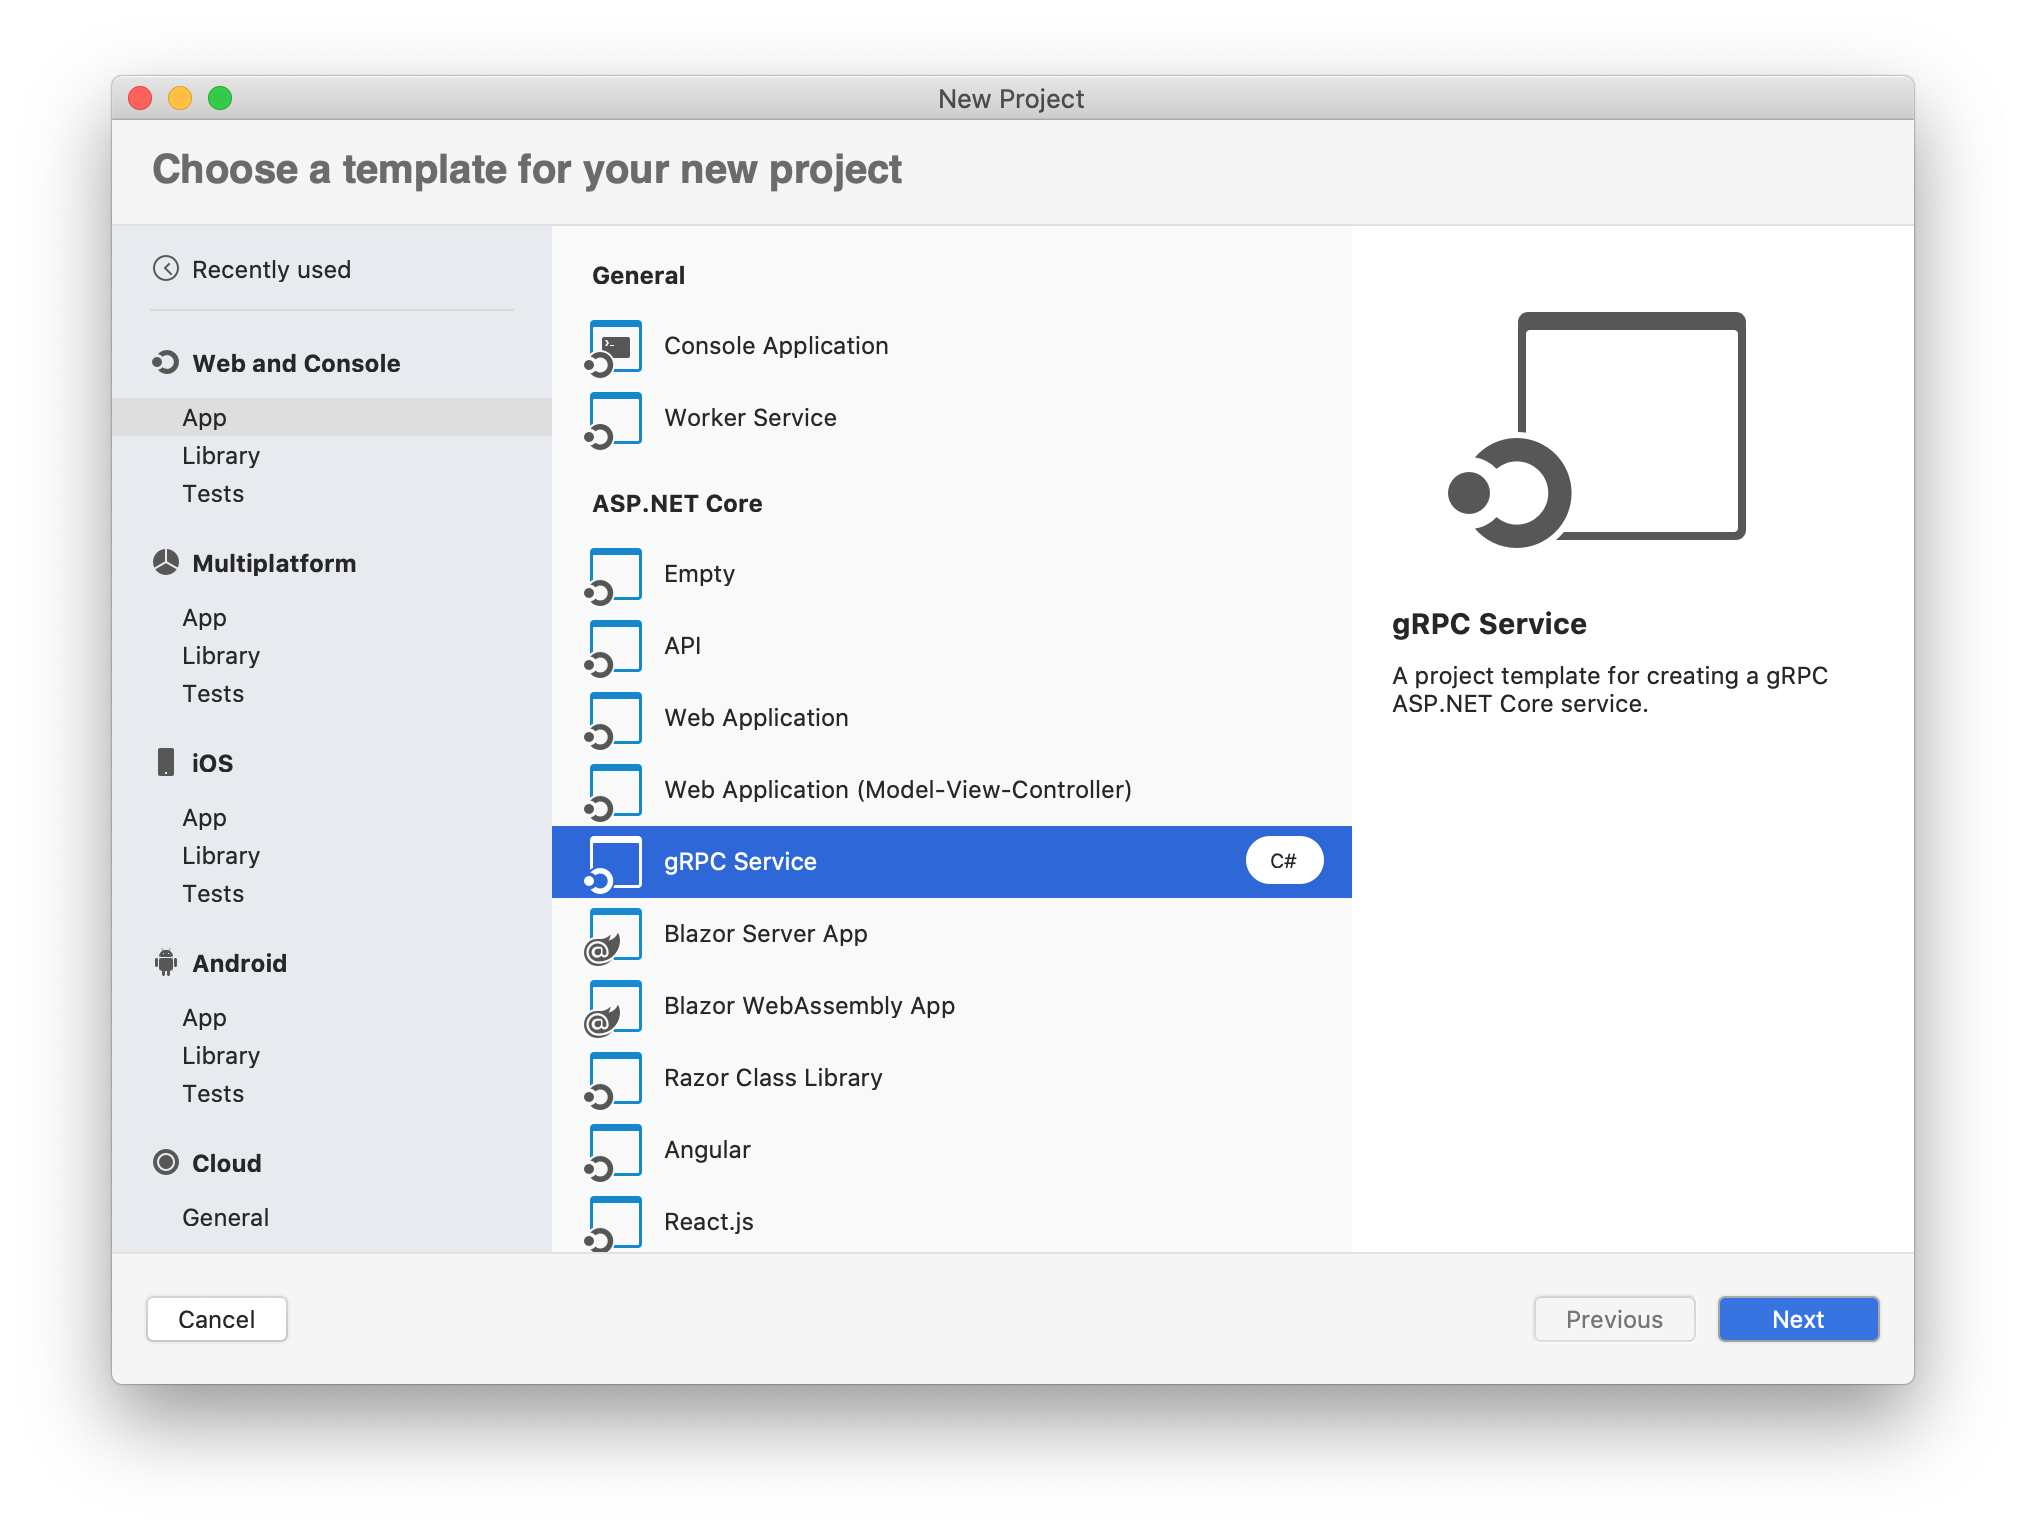This screenshot has height=1532, width=2026.
Task: Select the C# language badge on gRPC Service
Action: tap(1286, 859)
